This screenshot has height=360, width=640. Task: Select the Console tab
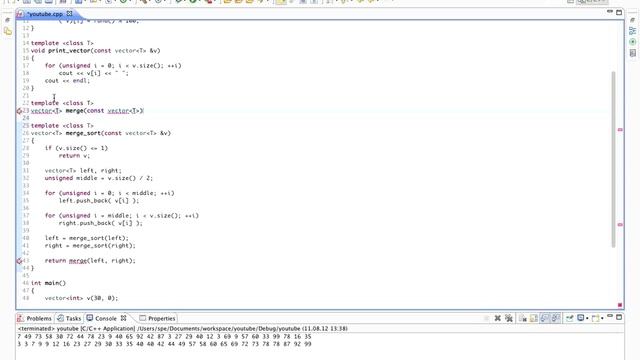pos(102,318)
